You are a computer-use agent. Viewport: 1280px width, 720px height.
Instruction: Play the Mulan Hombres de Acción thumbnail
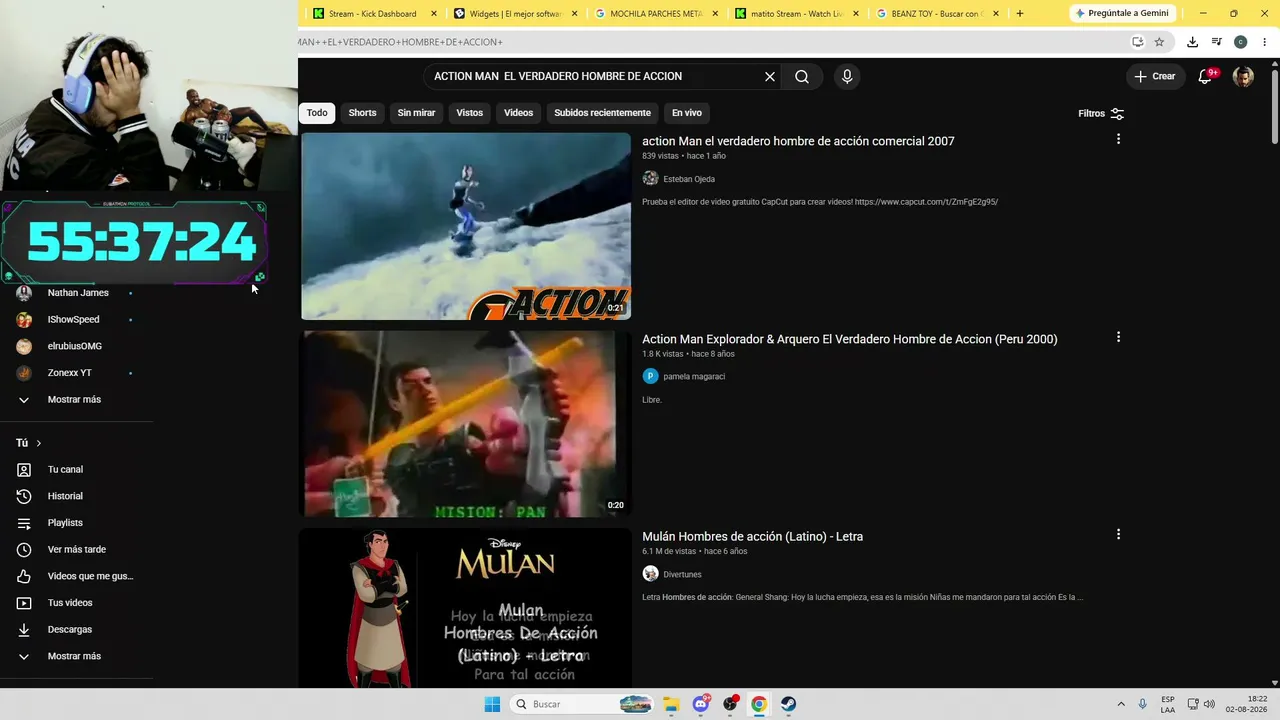[x=466, y=608]
